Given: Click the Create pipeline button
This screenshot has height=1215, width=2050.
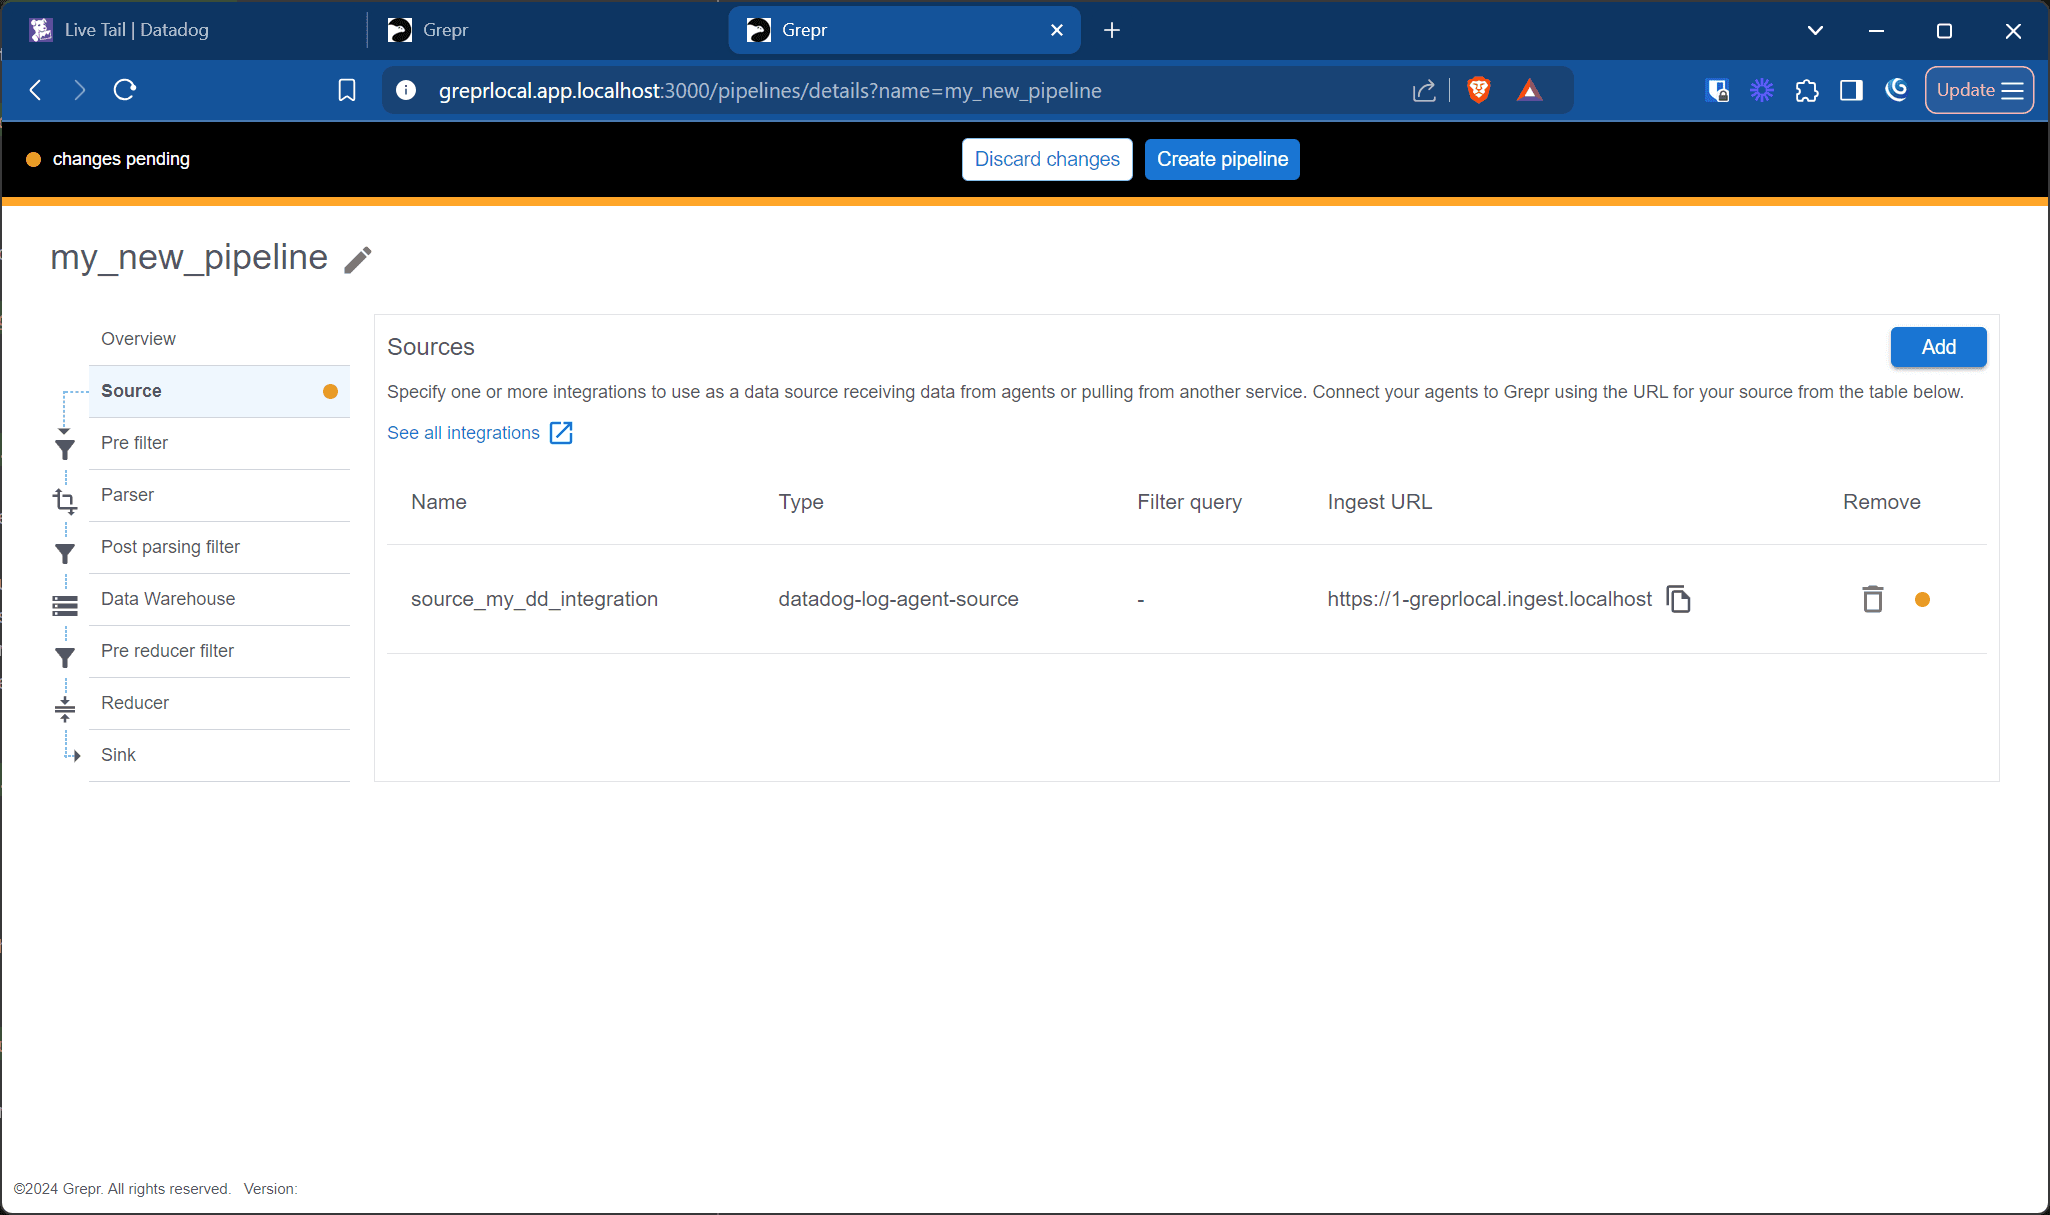Looking at the screenshot, I should 1222,159.
